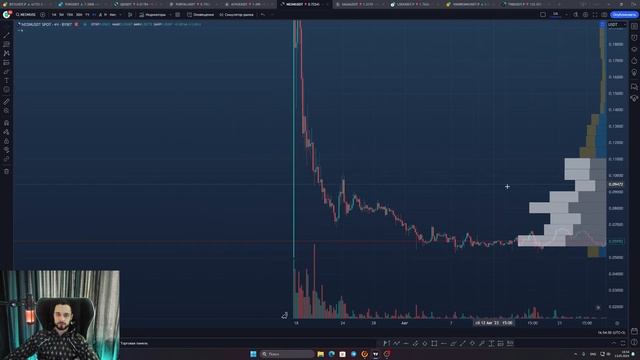Click the Windows taskbar search field
Viewport: 640px width, 360px height.
click(288, 354)
